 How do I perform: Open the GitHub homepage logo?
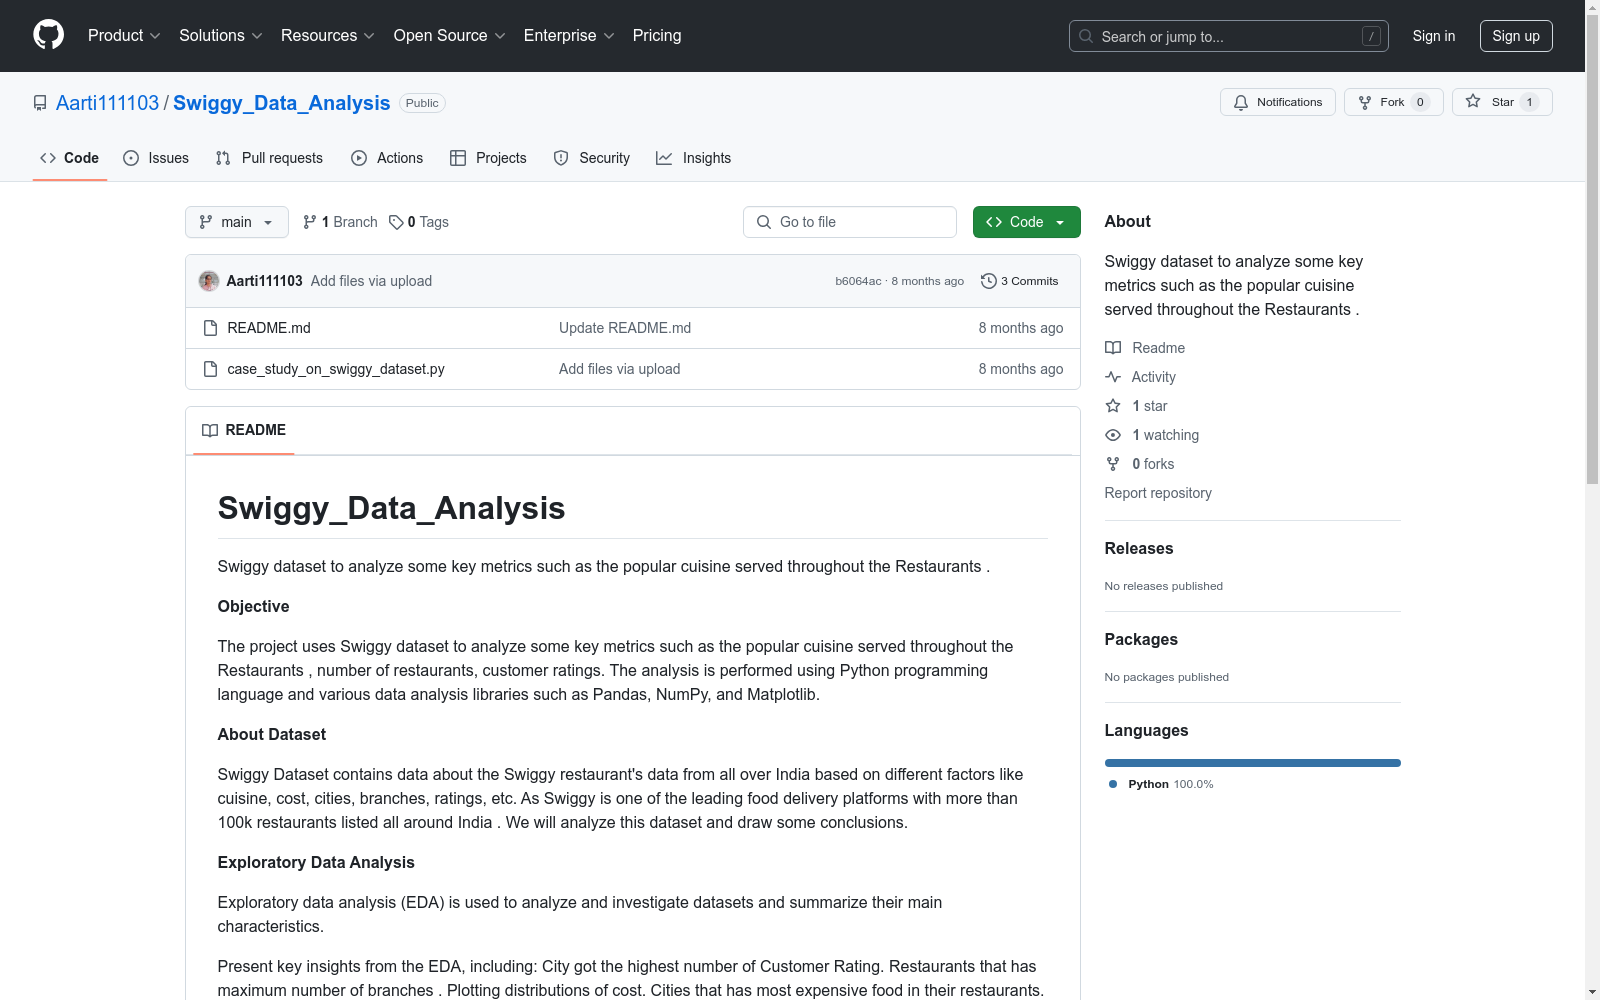[48, 35]
